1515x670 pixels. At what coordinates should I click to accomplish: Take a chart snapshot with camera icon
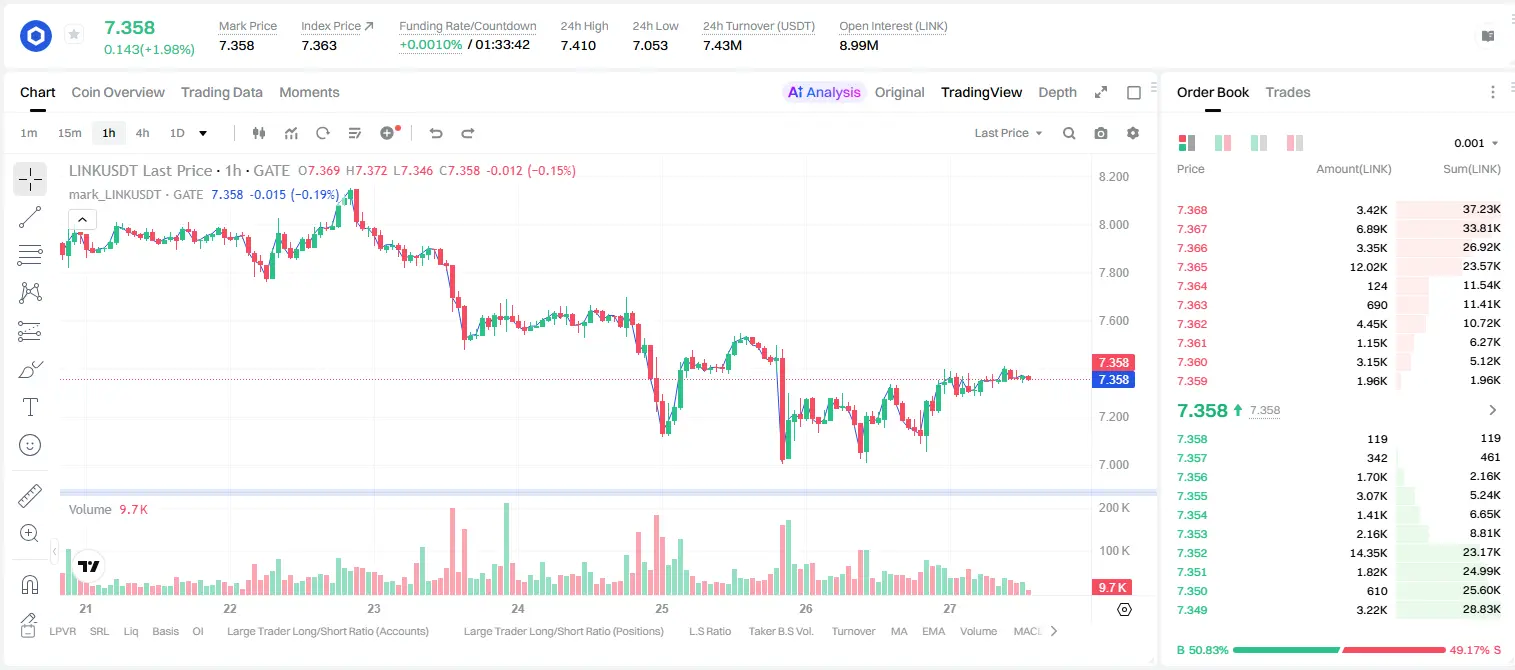click(x=1101, y=133)
